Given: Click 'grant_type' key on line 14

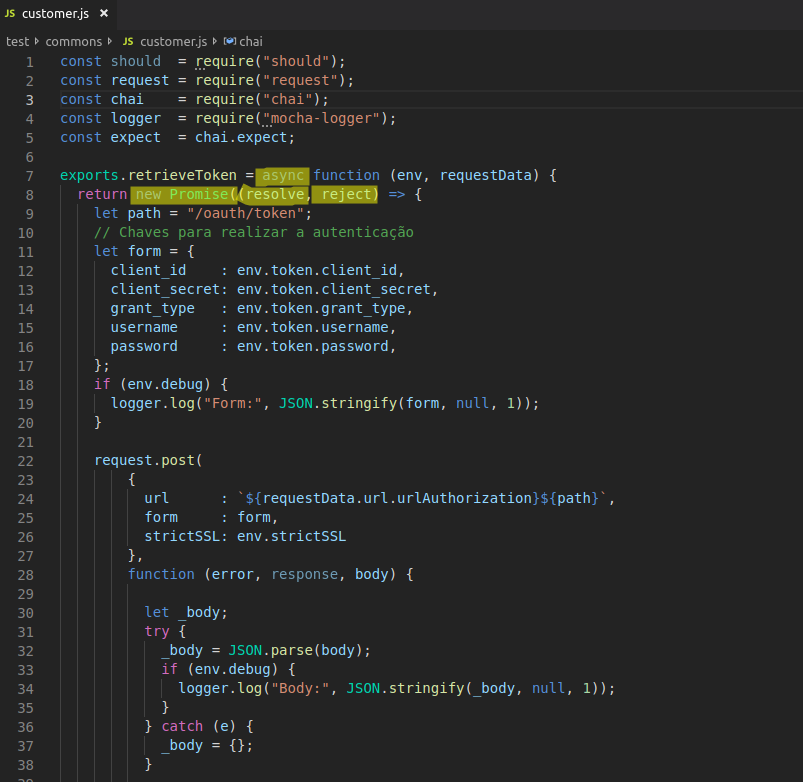Looking at the screenshot, I should click(x=153, y=309).
